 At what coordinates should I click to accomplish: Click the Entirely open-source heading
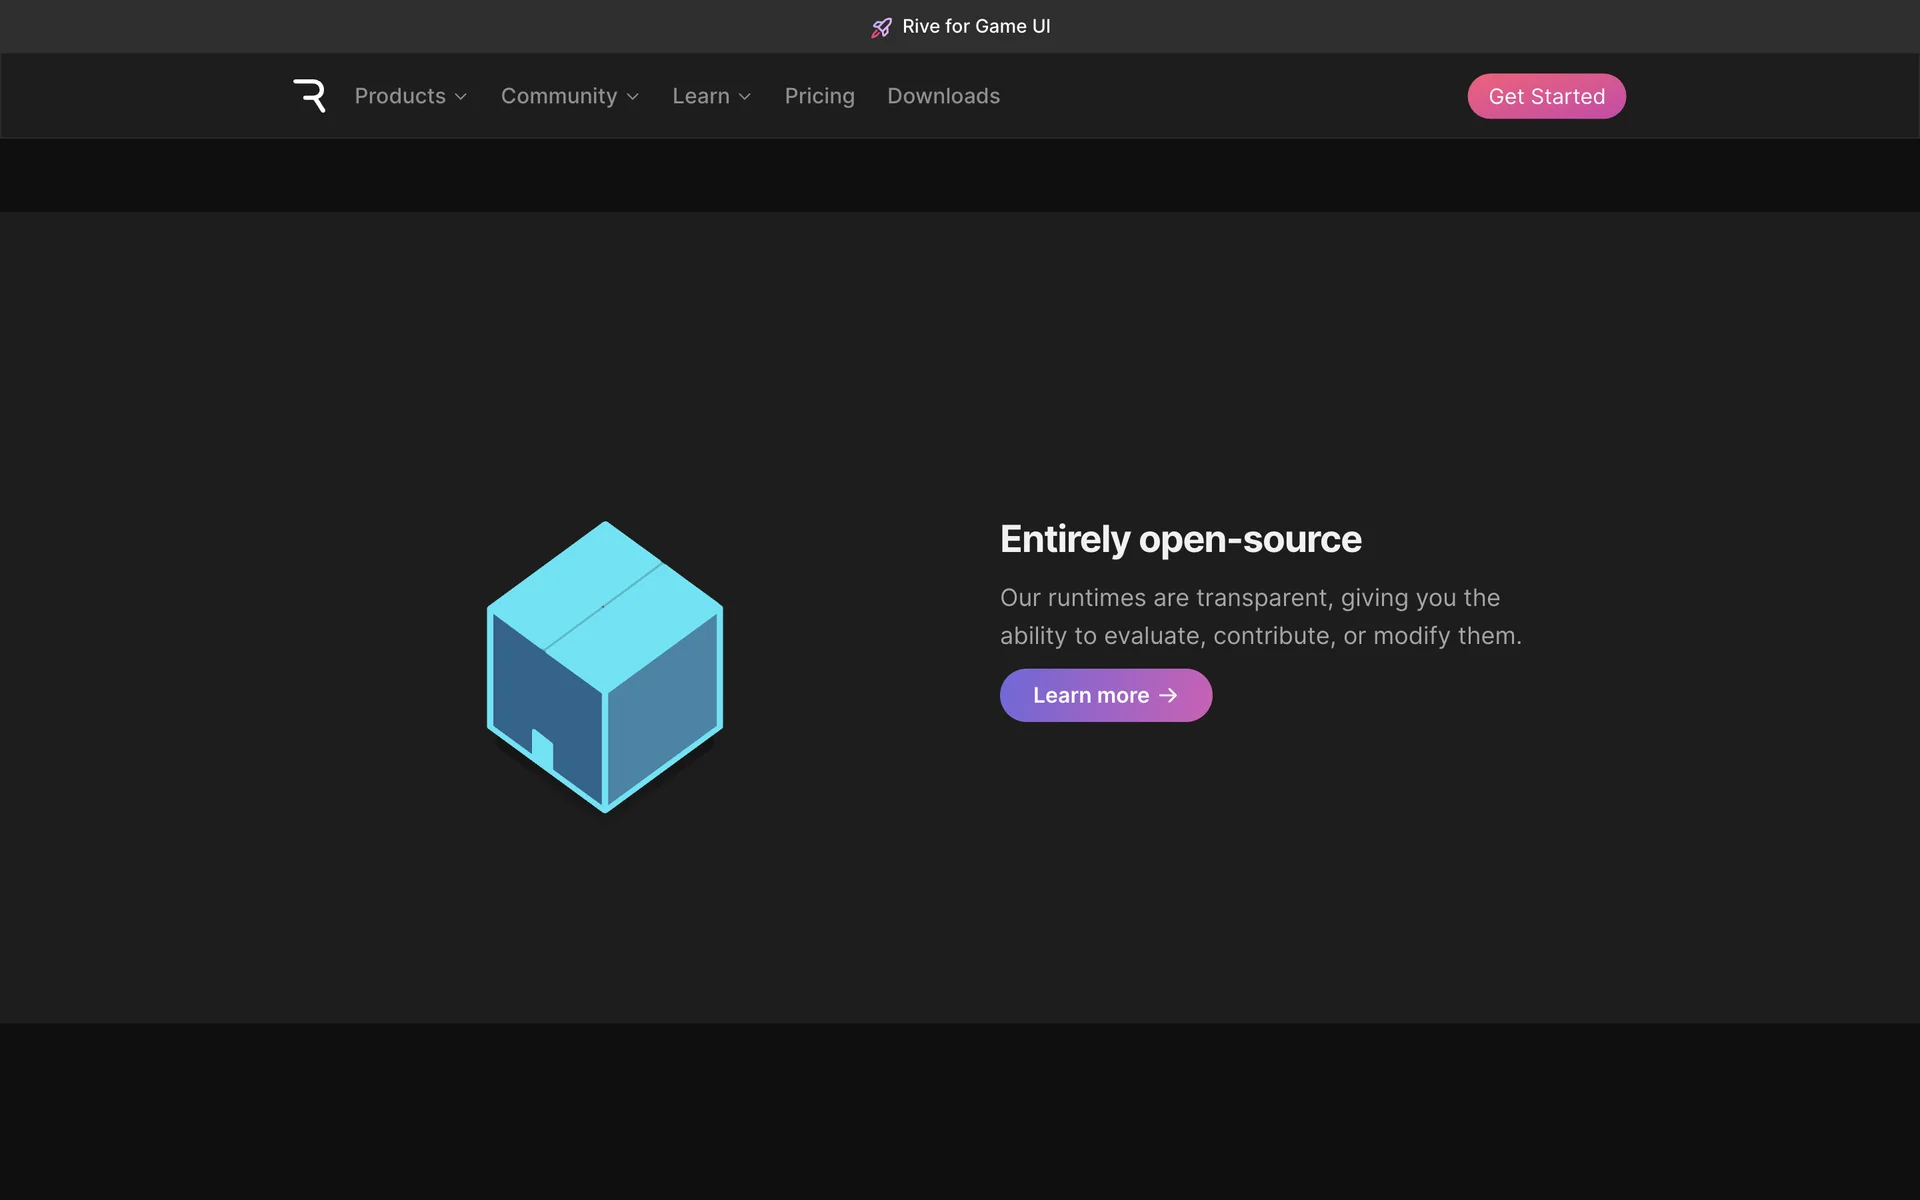pos(1180,539)
